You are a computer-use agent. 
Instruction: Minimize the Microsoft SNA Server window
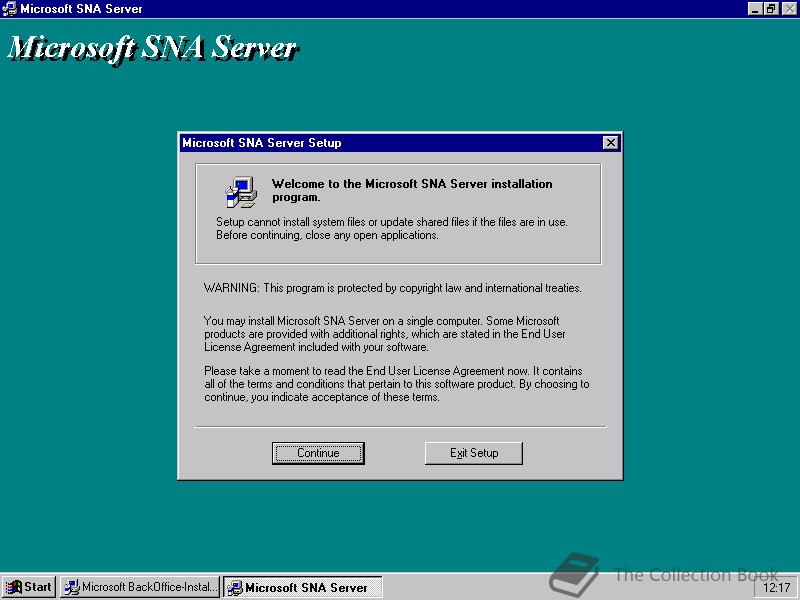click(755, 9)
